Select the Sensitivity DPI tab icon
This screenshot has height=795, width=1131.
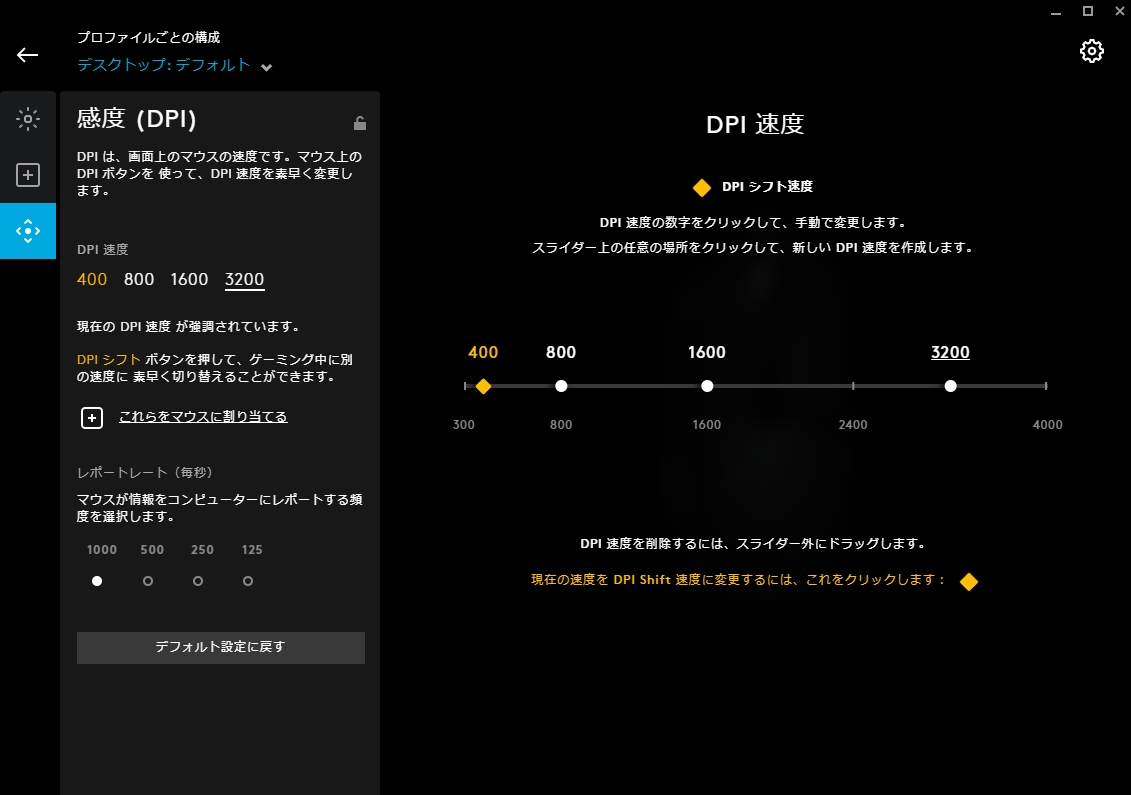click(28, 231)
